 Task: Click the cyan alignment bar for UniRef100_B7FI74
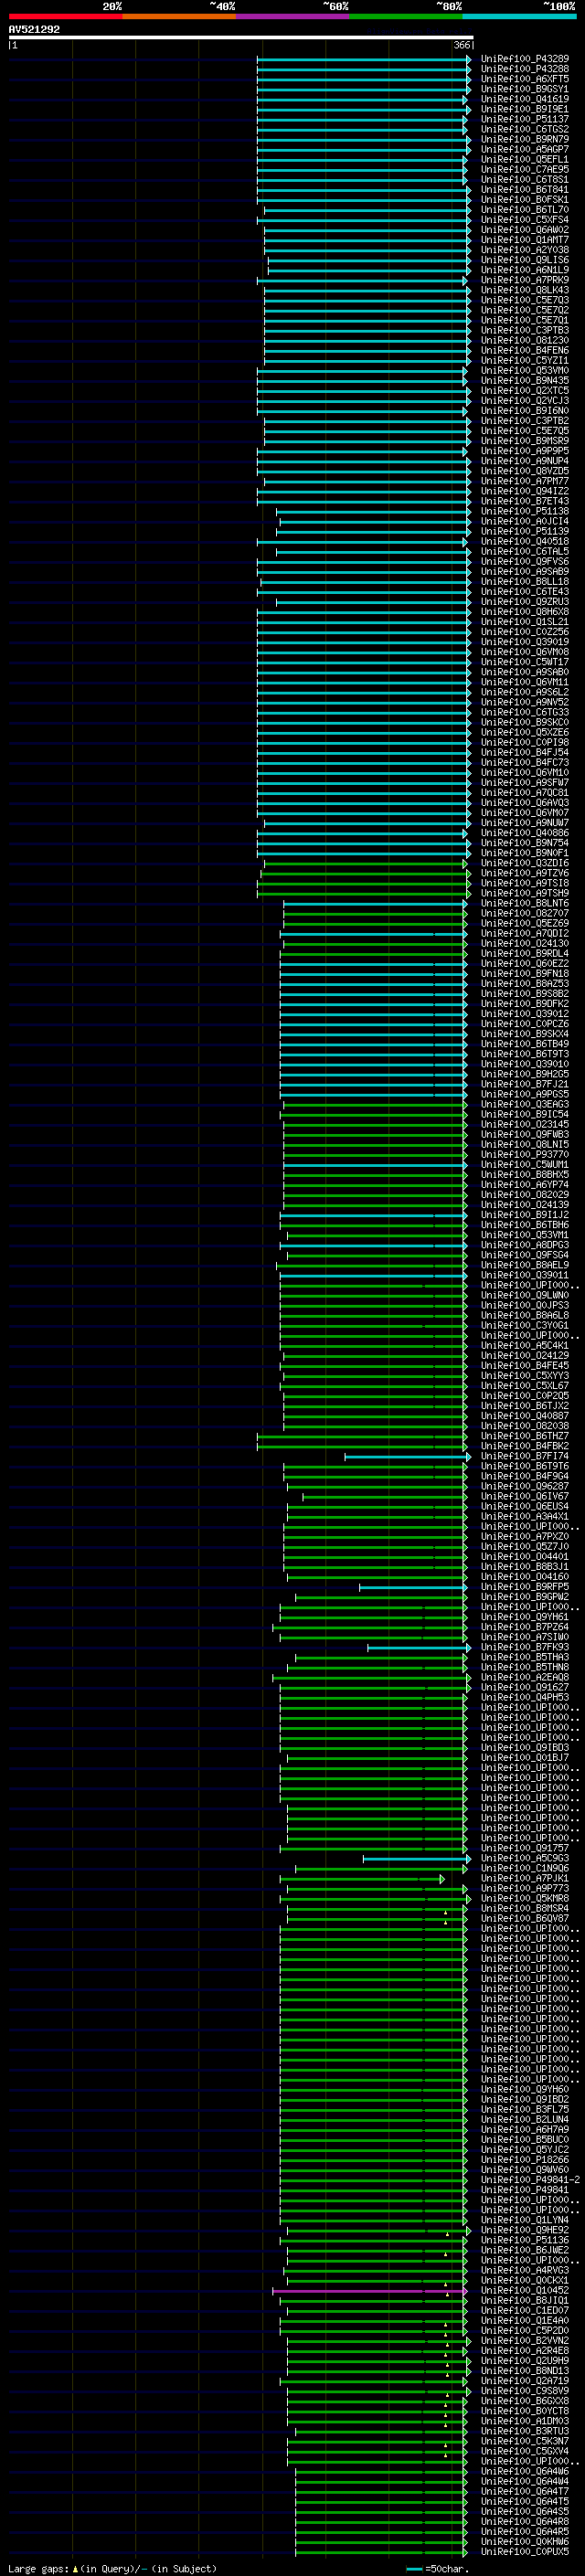point(407,1457)
